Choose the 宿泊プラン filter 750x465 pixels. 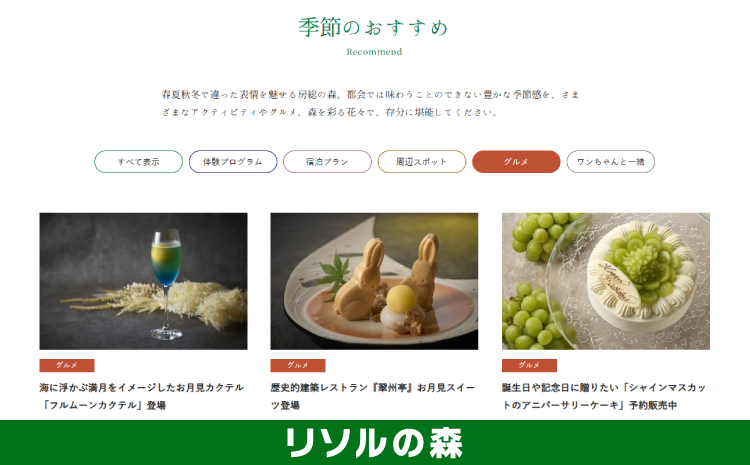coord(327,162)
